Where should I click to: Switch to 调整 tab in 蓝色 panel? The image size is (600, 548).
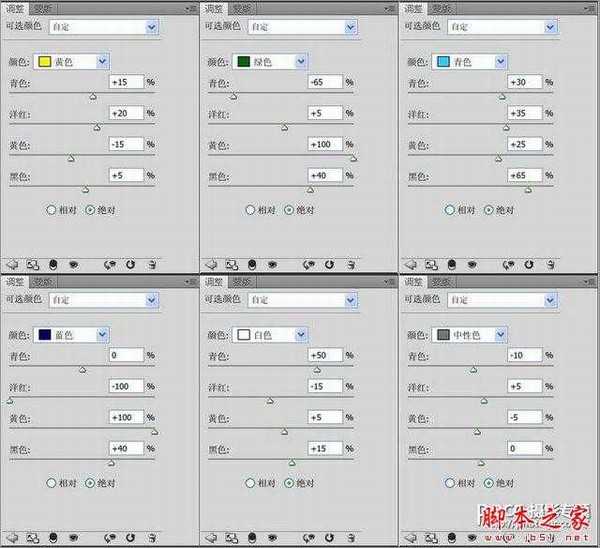click(15, 282)
